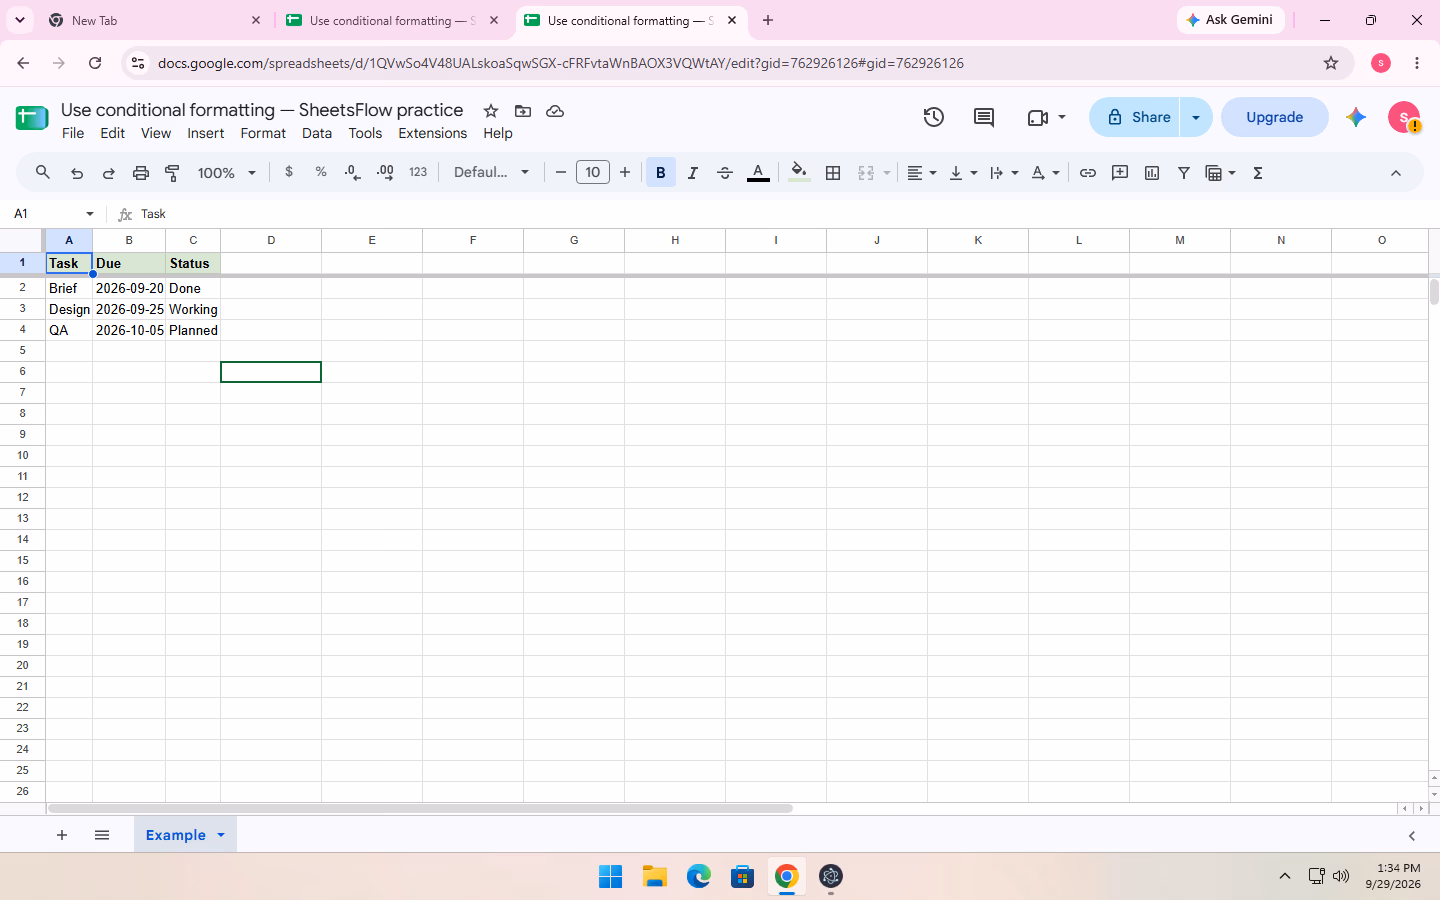Add a comment from toolbar

click(x=1120, y=173)
